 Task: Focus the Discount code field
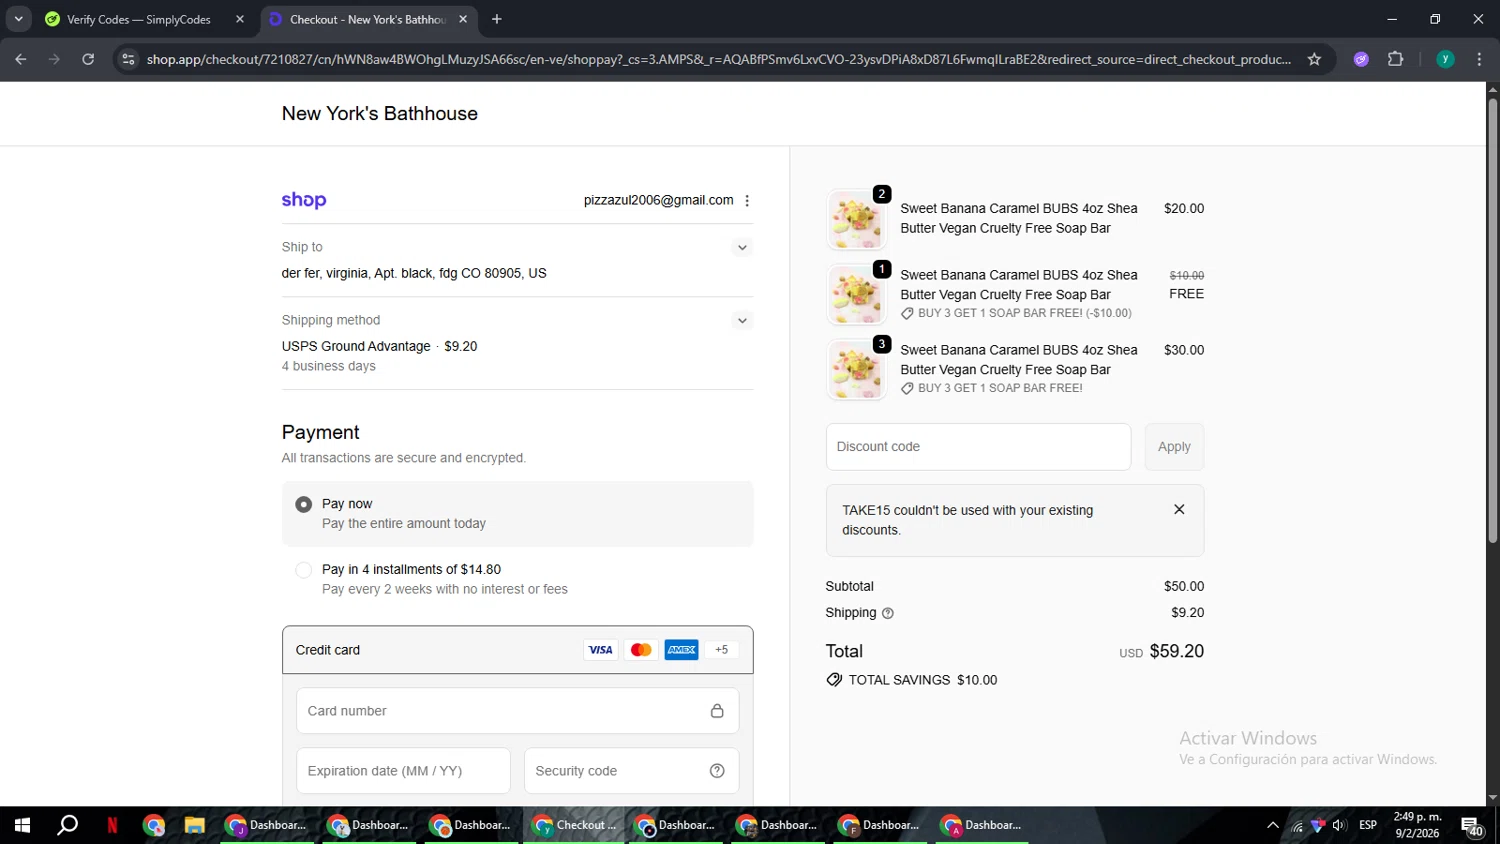pos(978,447)
